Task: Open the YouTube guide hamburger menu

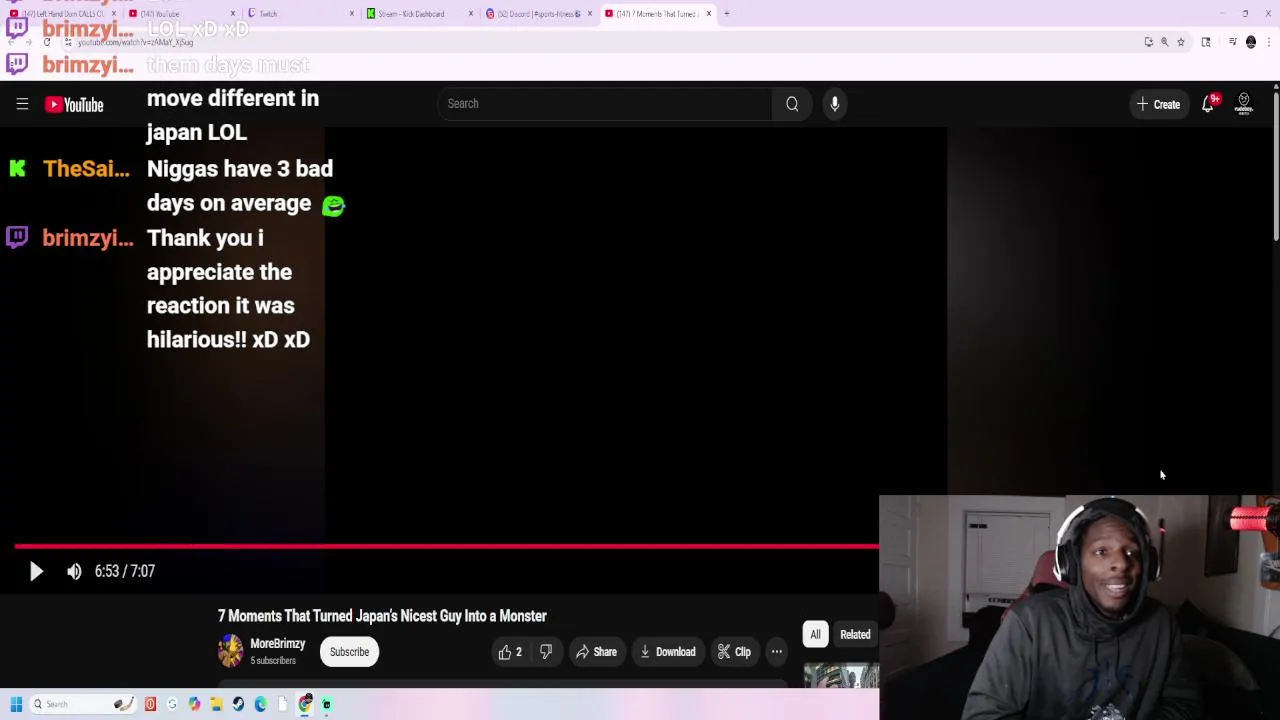Action: point(22,104)
